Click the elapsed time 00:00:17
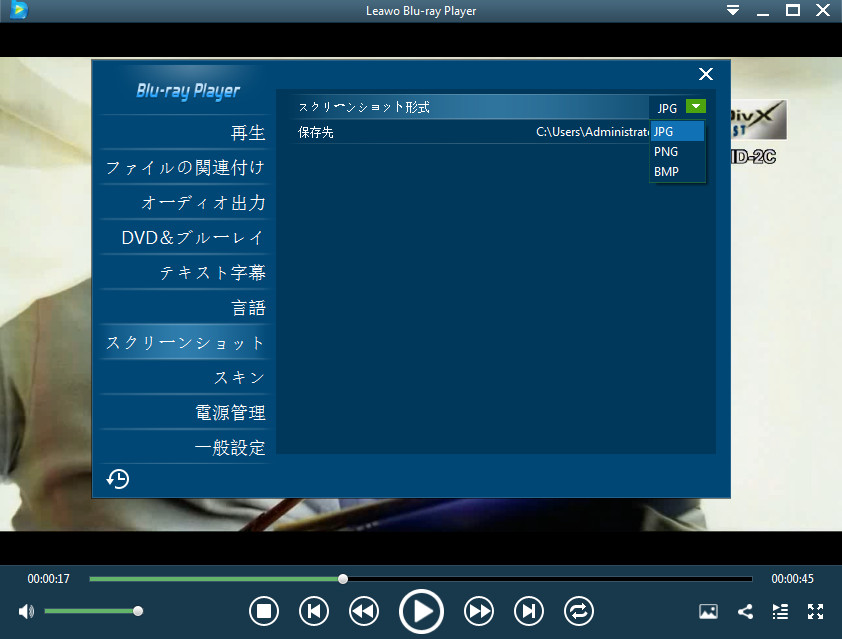Viewport: 842px width, 639px height. click(48, 579)
